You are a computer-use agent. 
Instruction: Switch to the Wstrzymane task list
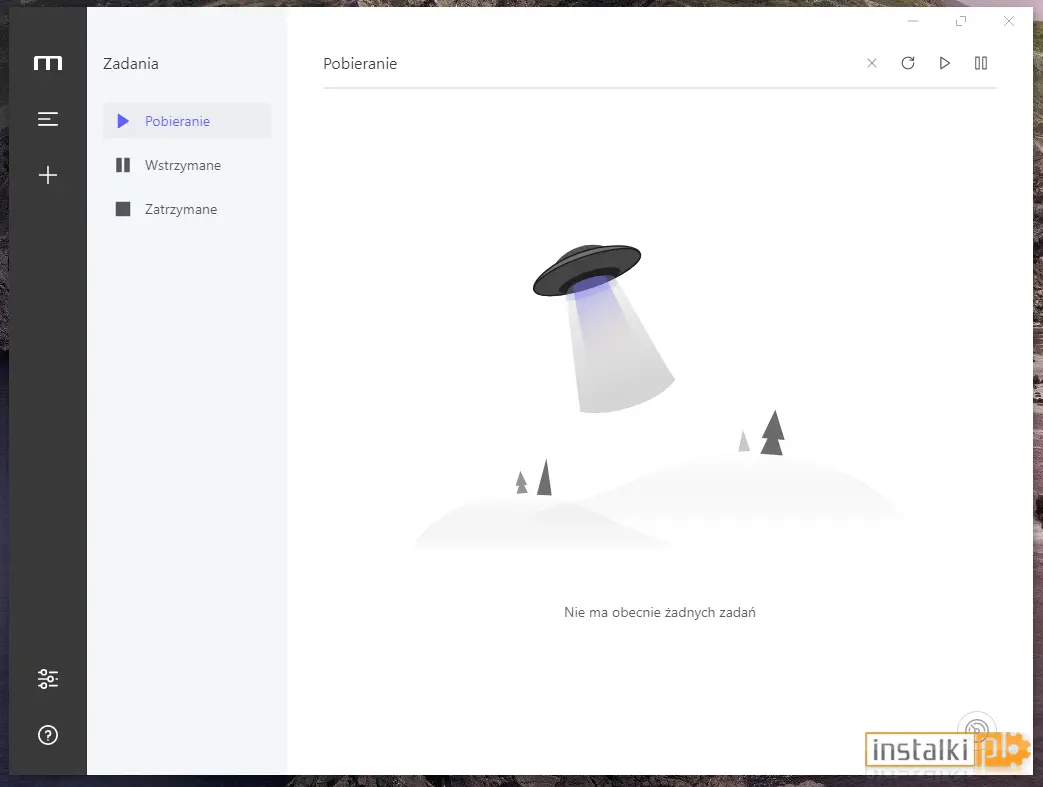click(x=187, y=165)
